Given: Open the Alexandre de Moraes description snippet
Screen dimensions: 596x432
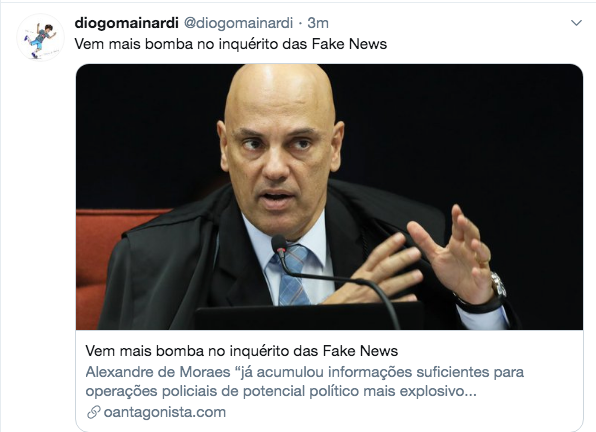Looking at the screenshot, I should tap(304, 381).
